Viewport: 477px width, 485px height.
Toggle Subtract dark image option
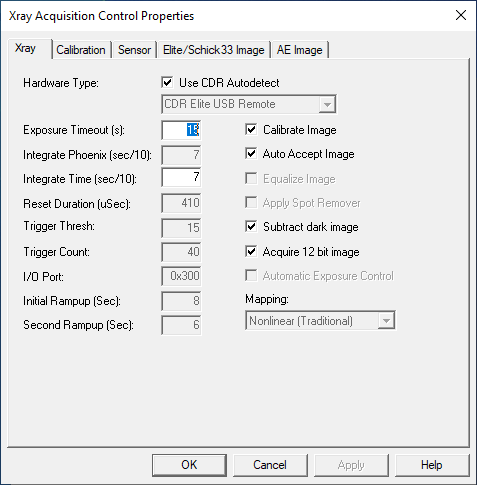[251, 227]
